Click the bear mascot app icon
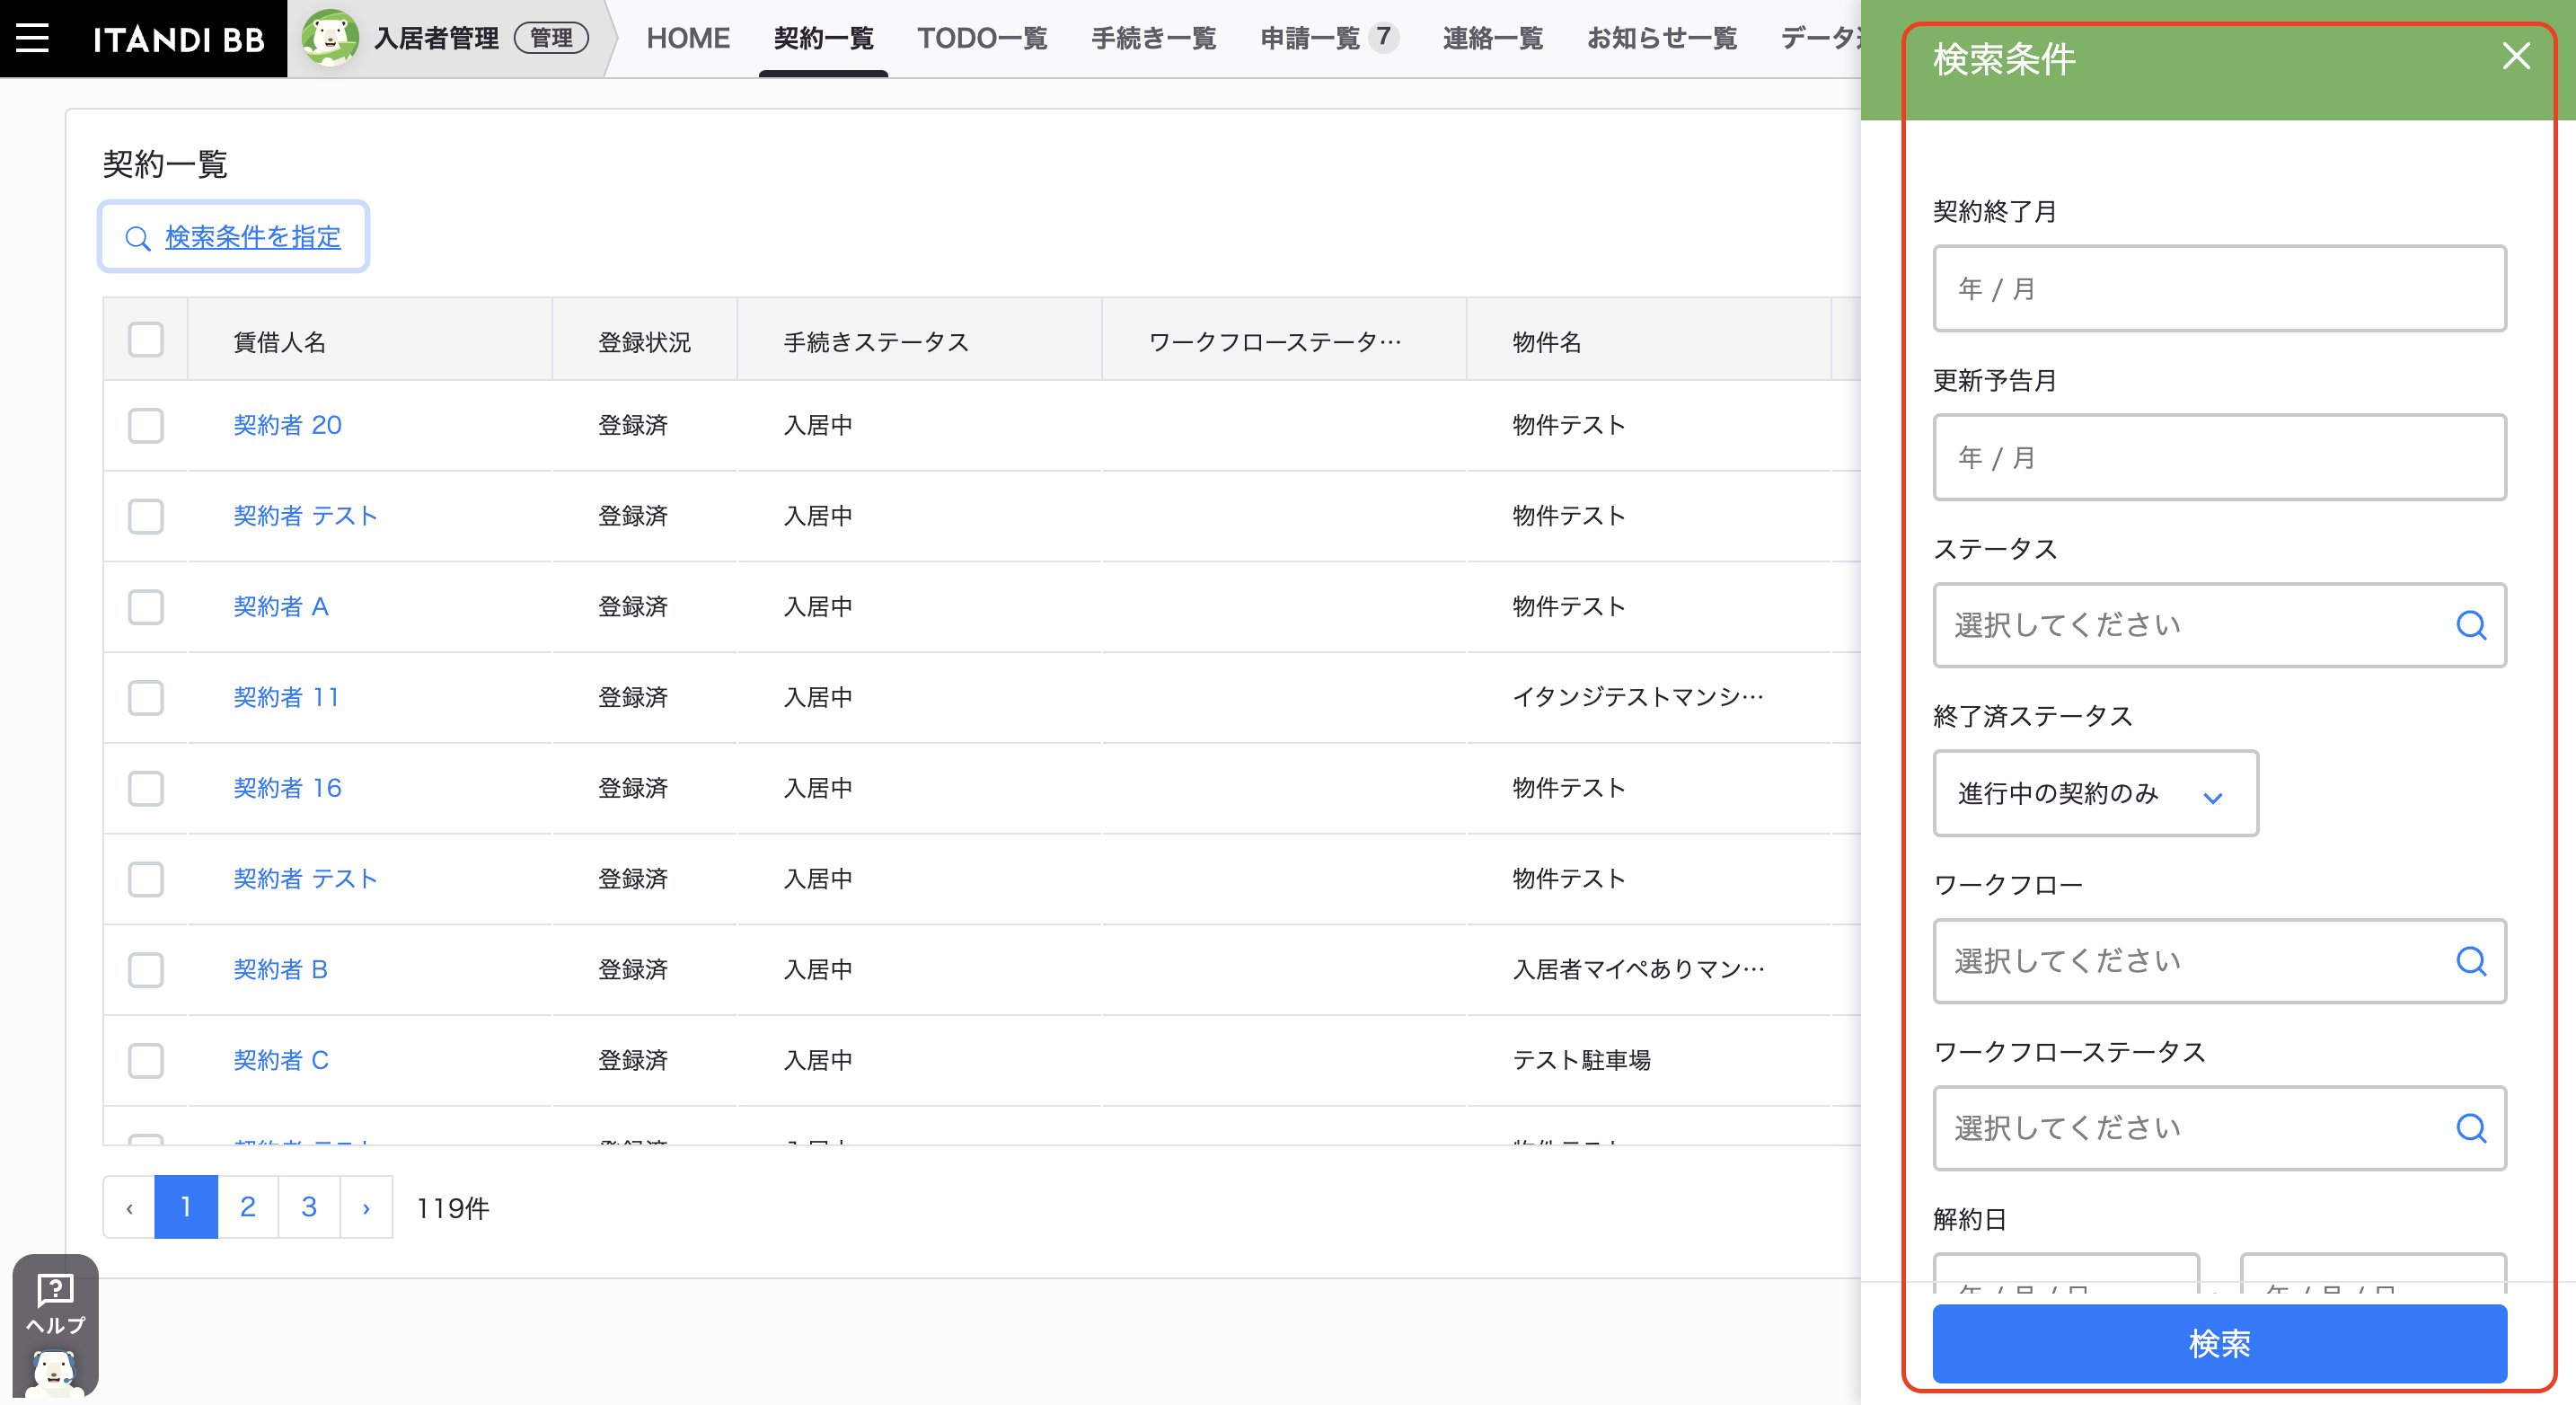 331,38
